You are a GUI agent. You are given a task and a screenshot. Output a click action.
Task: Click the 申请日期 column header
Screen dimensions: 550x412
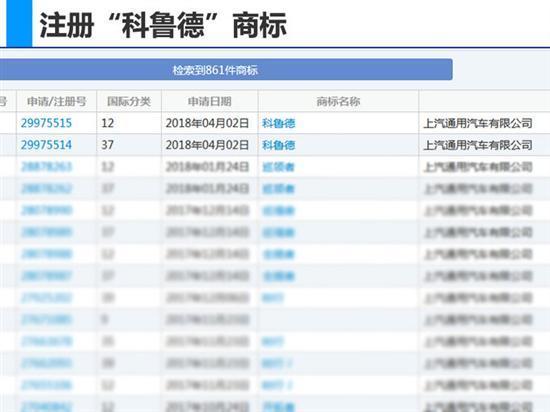click(x=209, y=101)
